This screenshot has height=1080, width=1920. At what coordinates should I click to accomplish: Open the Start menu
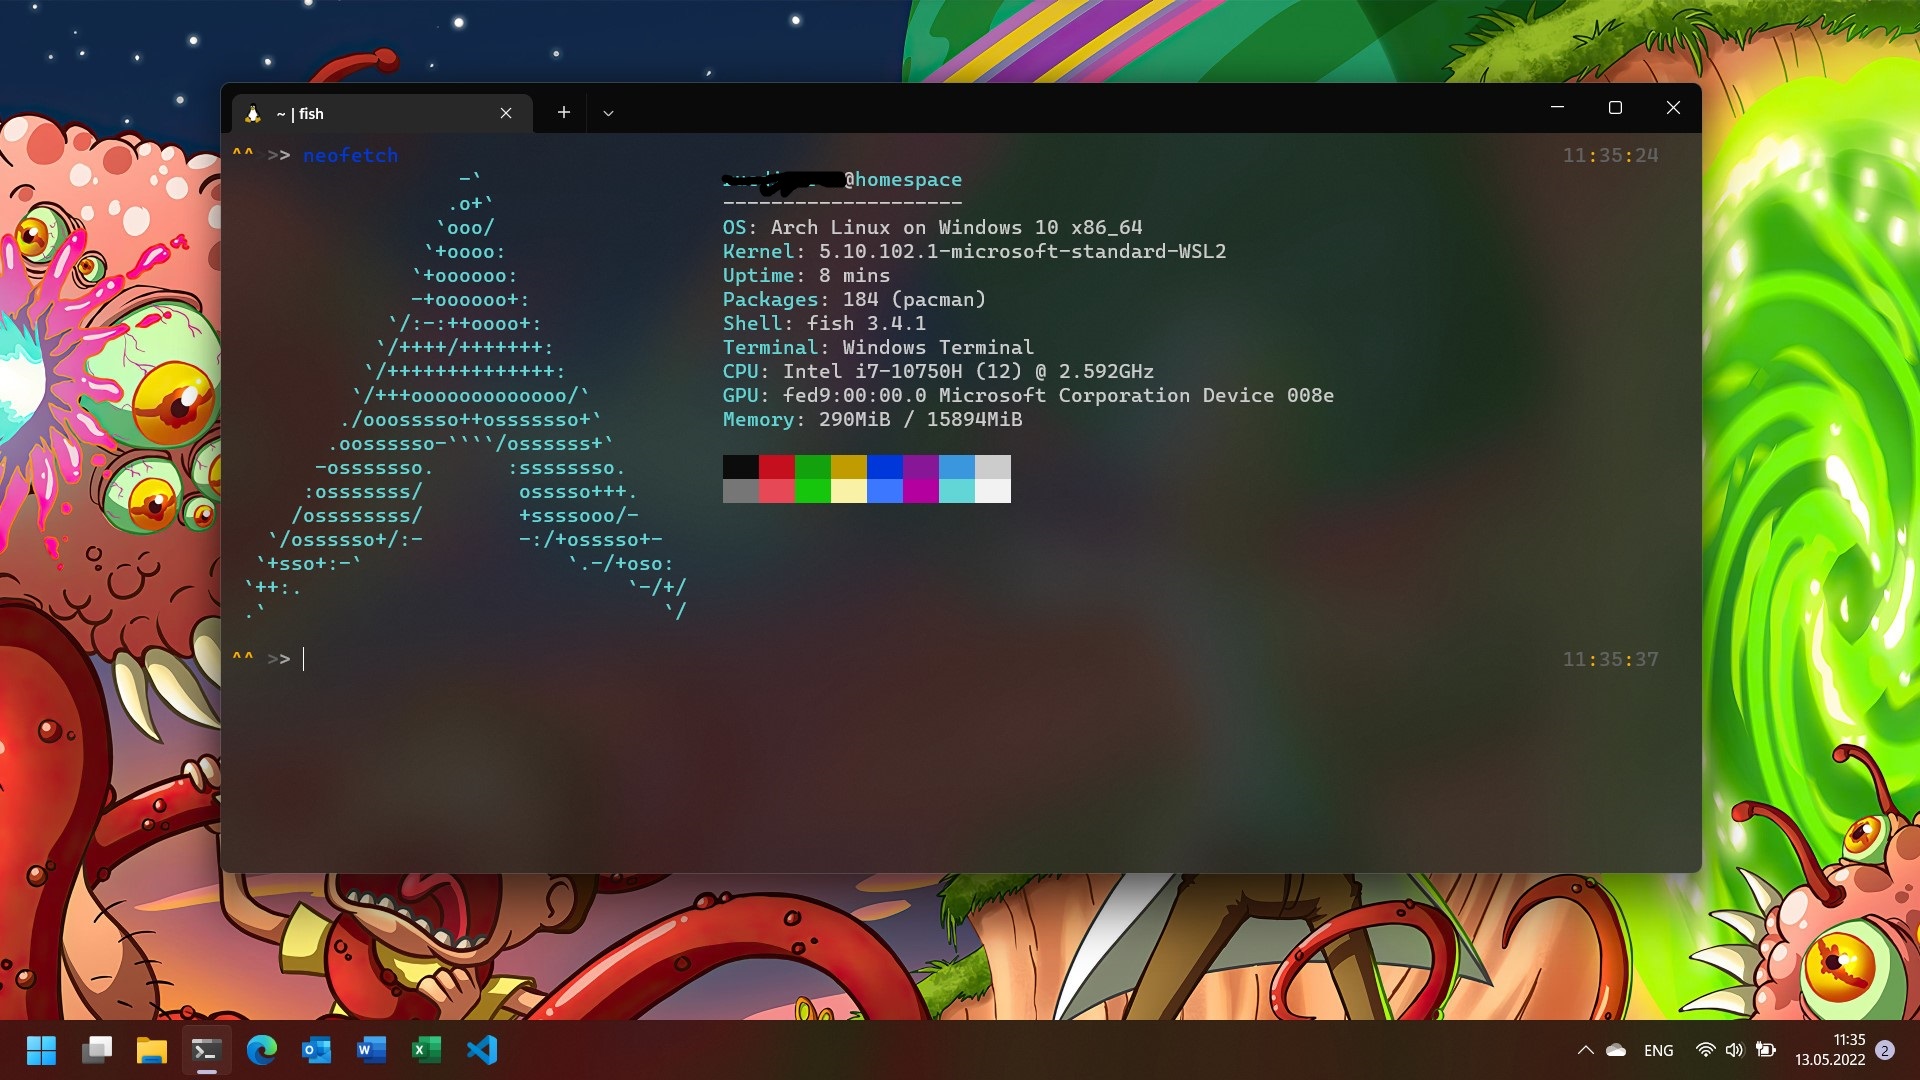click(40, 1050)
